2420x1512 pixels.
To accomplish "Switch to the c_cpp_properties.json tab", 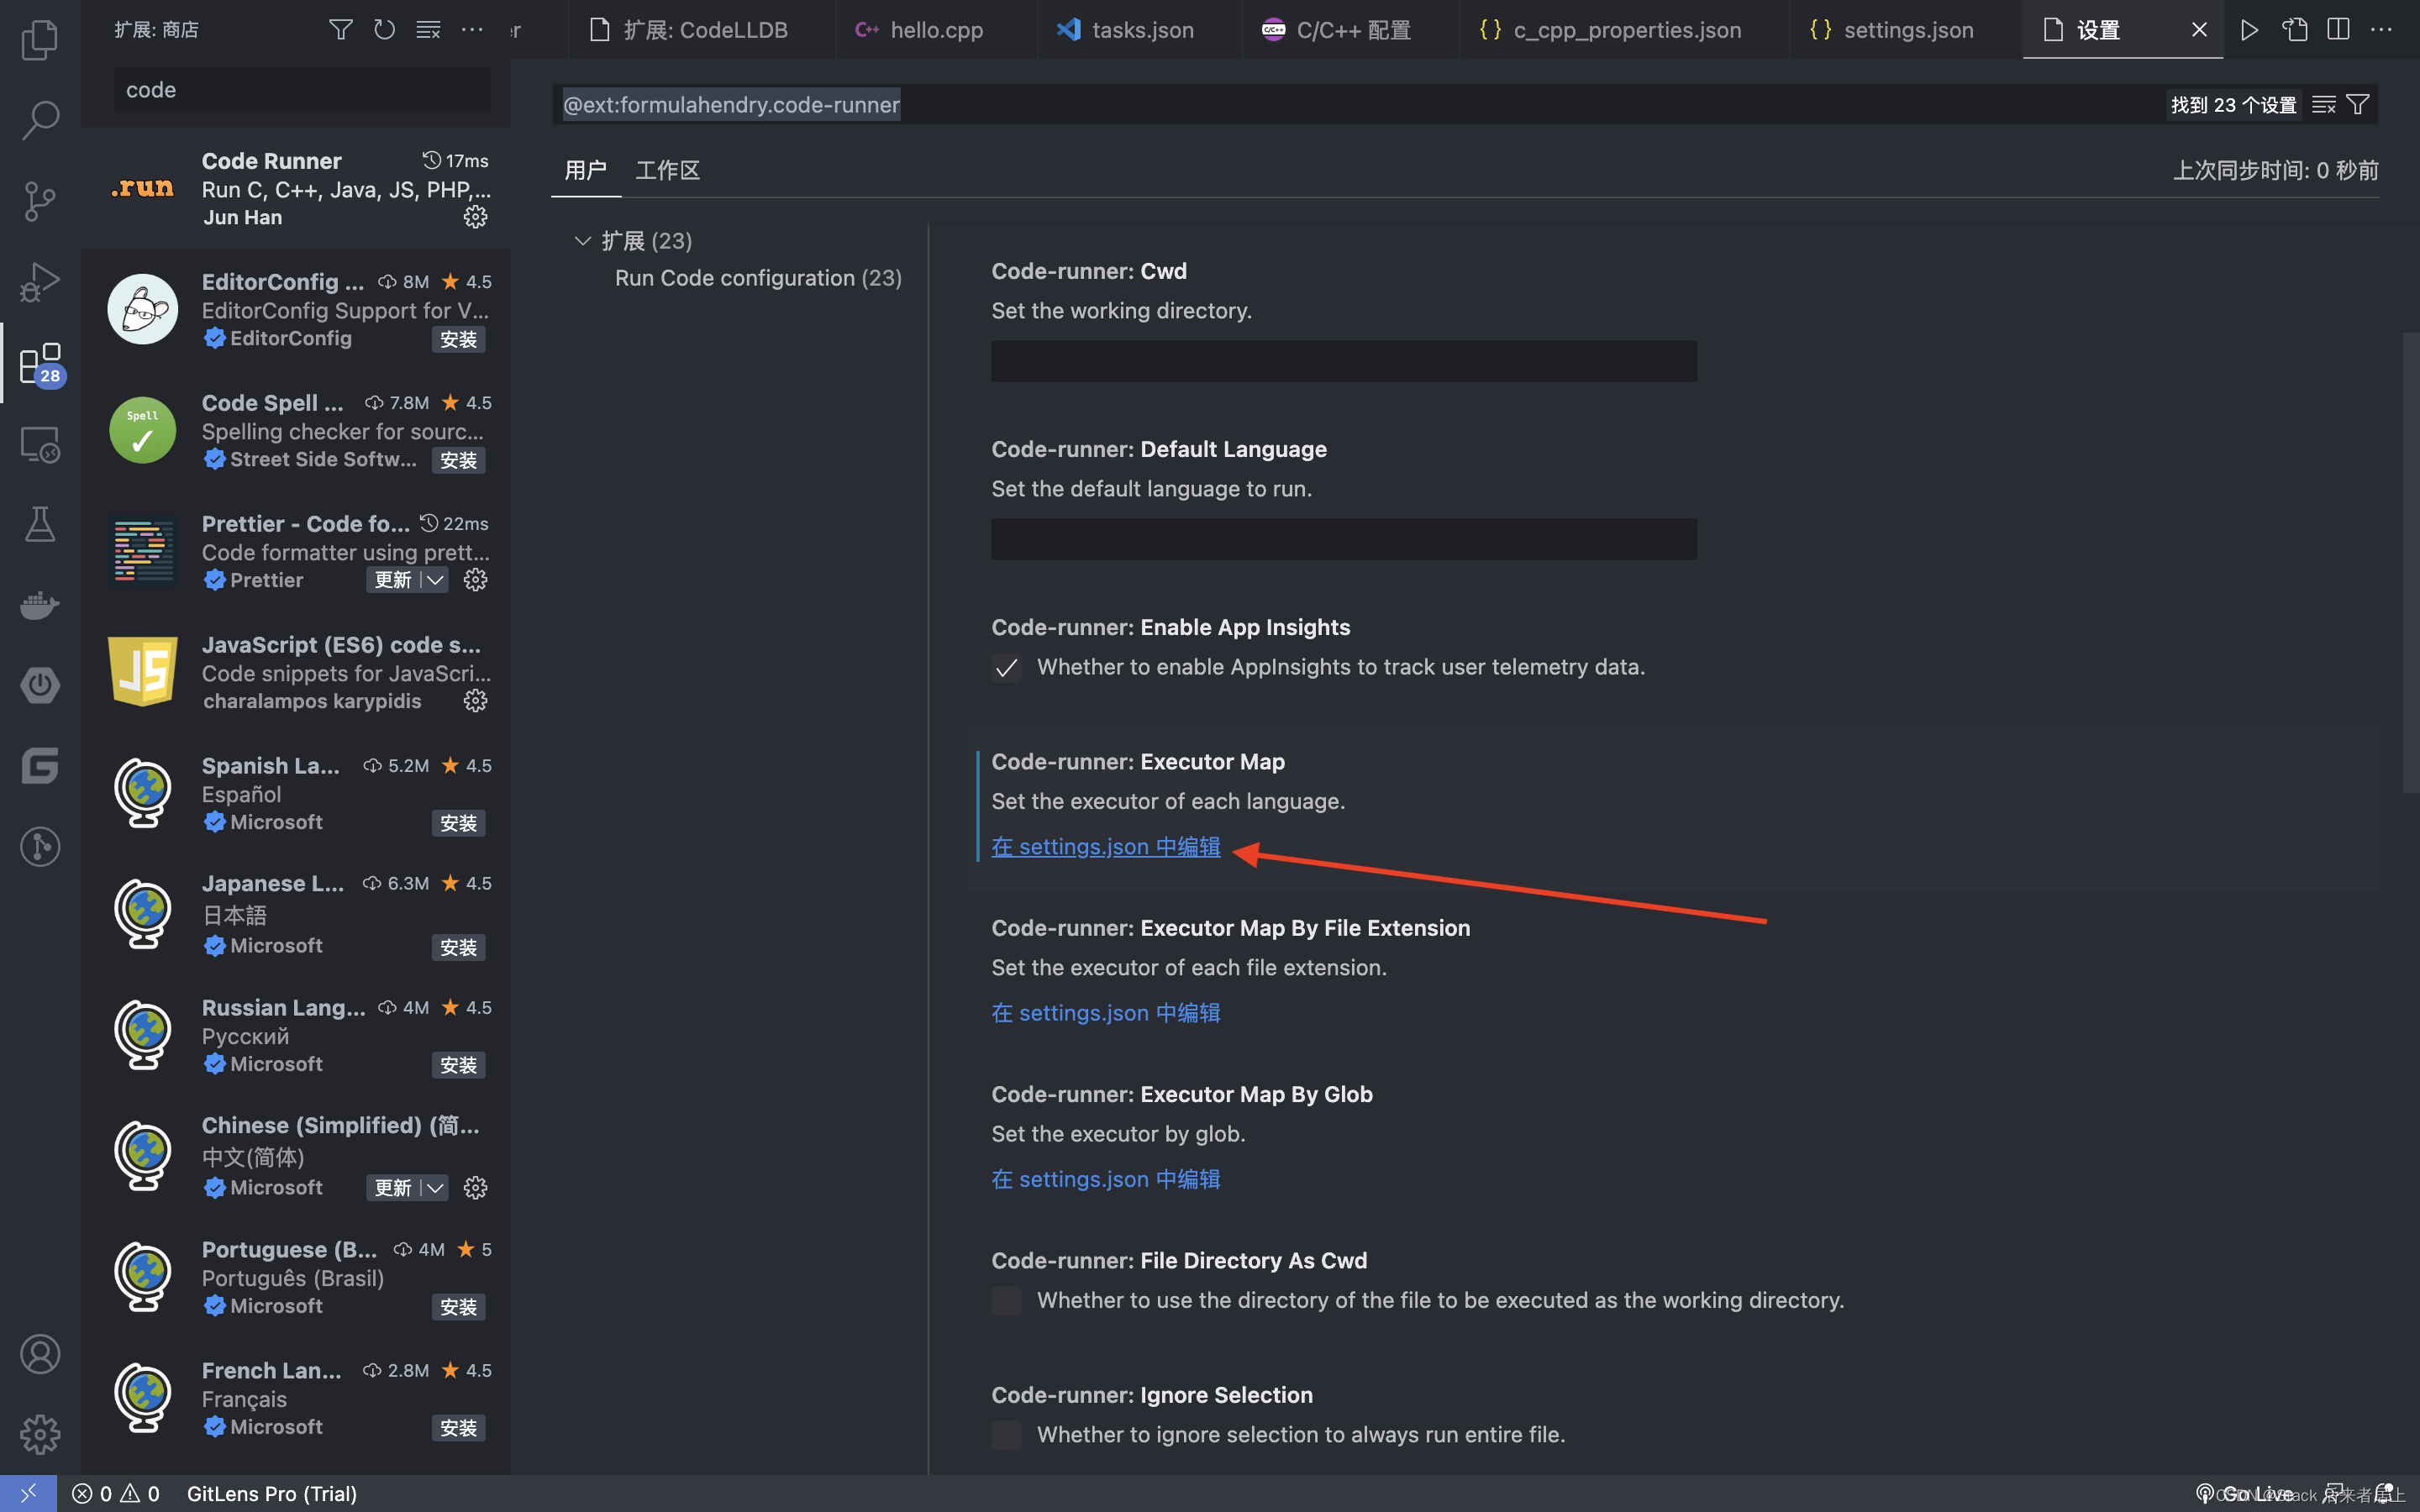I will pos(1625,30).
